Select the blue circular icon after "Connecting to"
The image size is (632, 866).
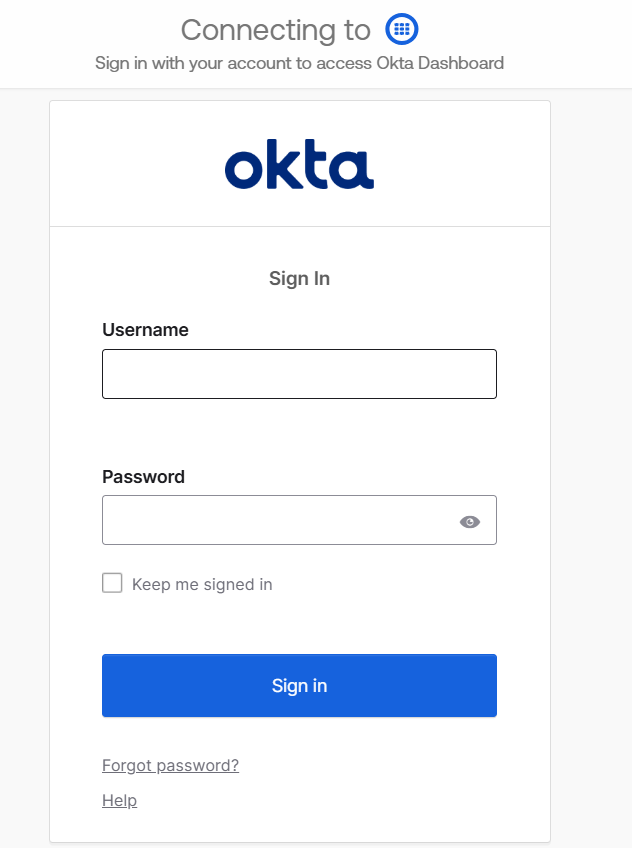click(x=402, y=29)
